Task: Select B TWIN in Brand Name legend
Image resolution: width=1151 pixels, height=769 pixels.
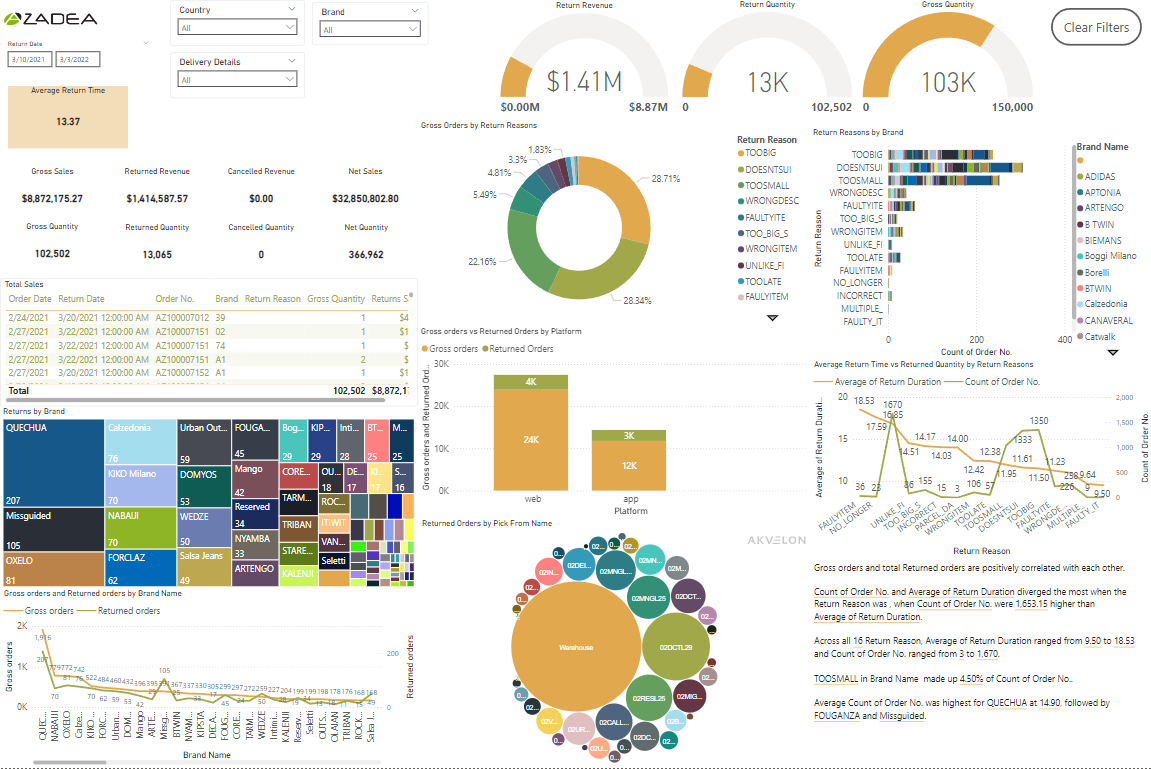Action: (1095, 225)
